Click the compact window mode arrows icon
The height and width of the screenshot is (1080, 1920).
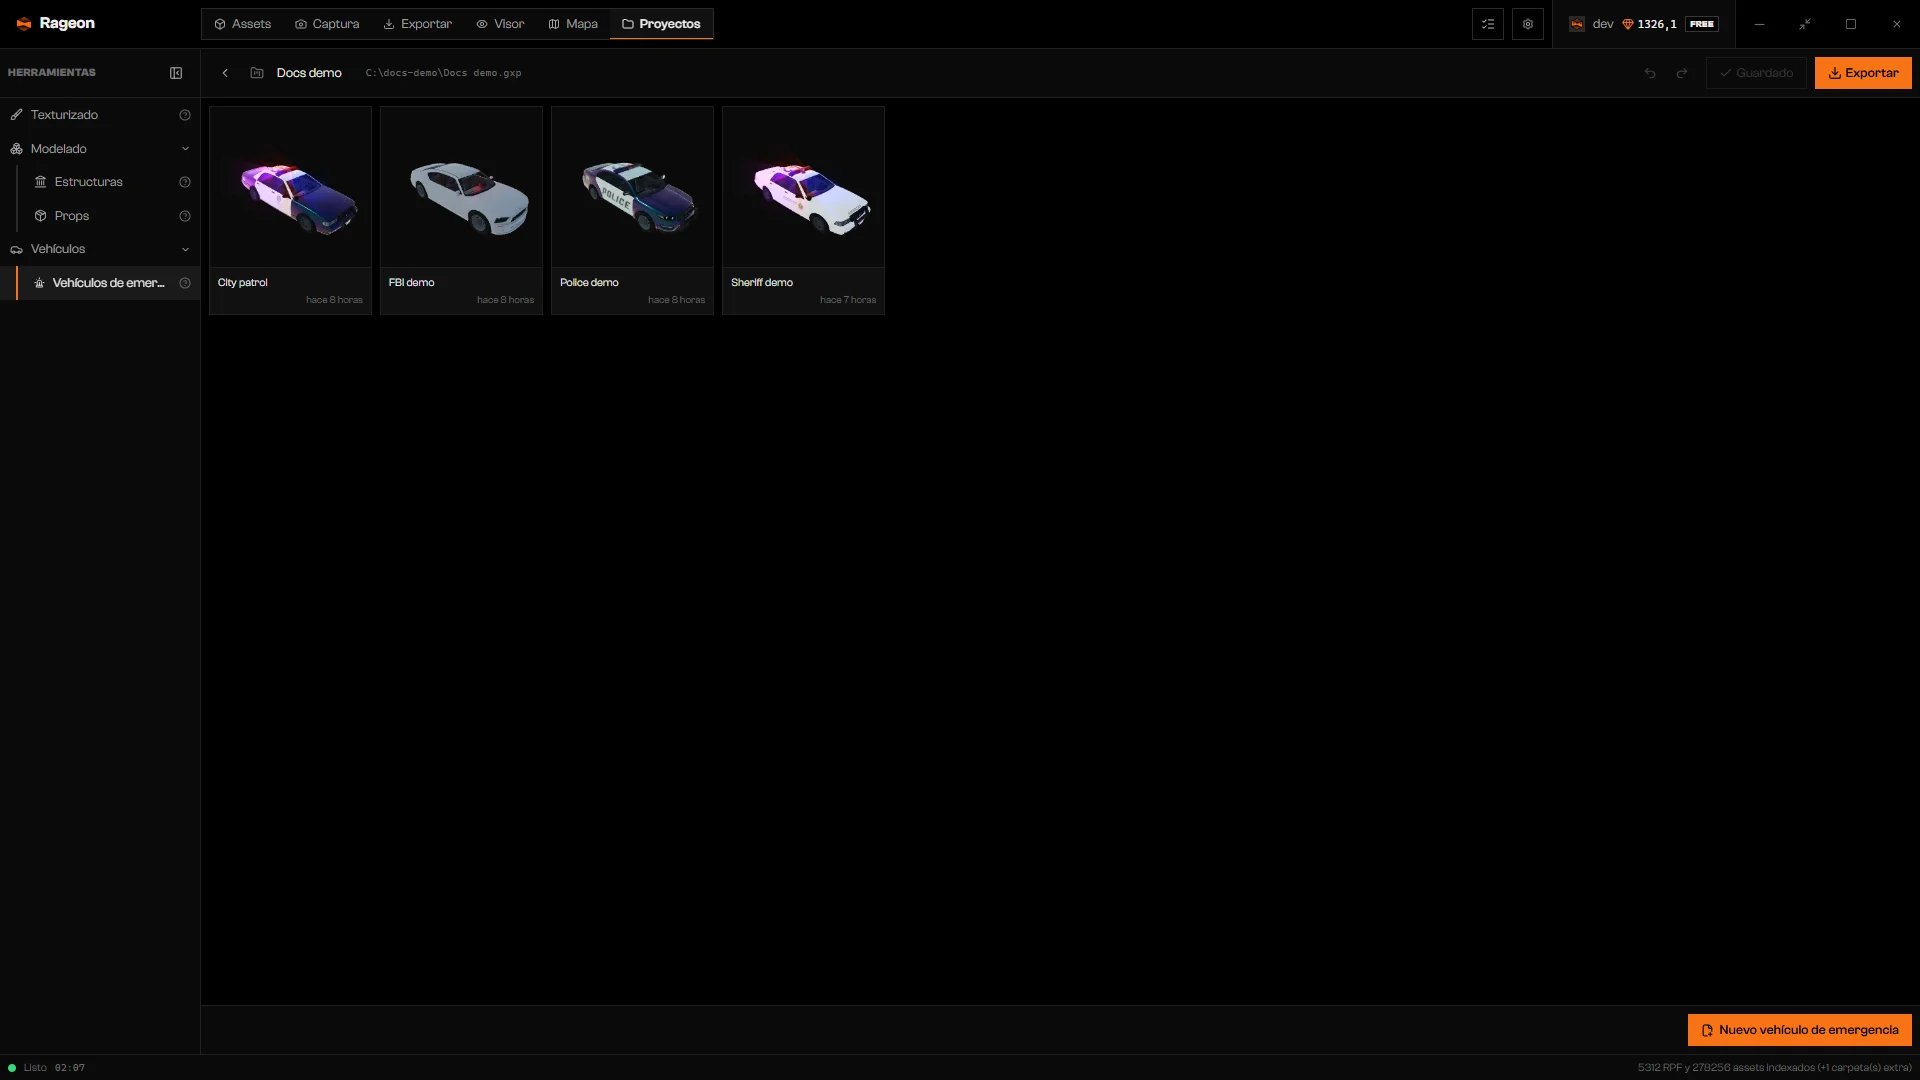point(1805,24)
